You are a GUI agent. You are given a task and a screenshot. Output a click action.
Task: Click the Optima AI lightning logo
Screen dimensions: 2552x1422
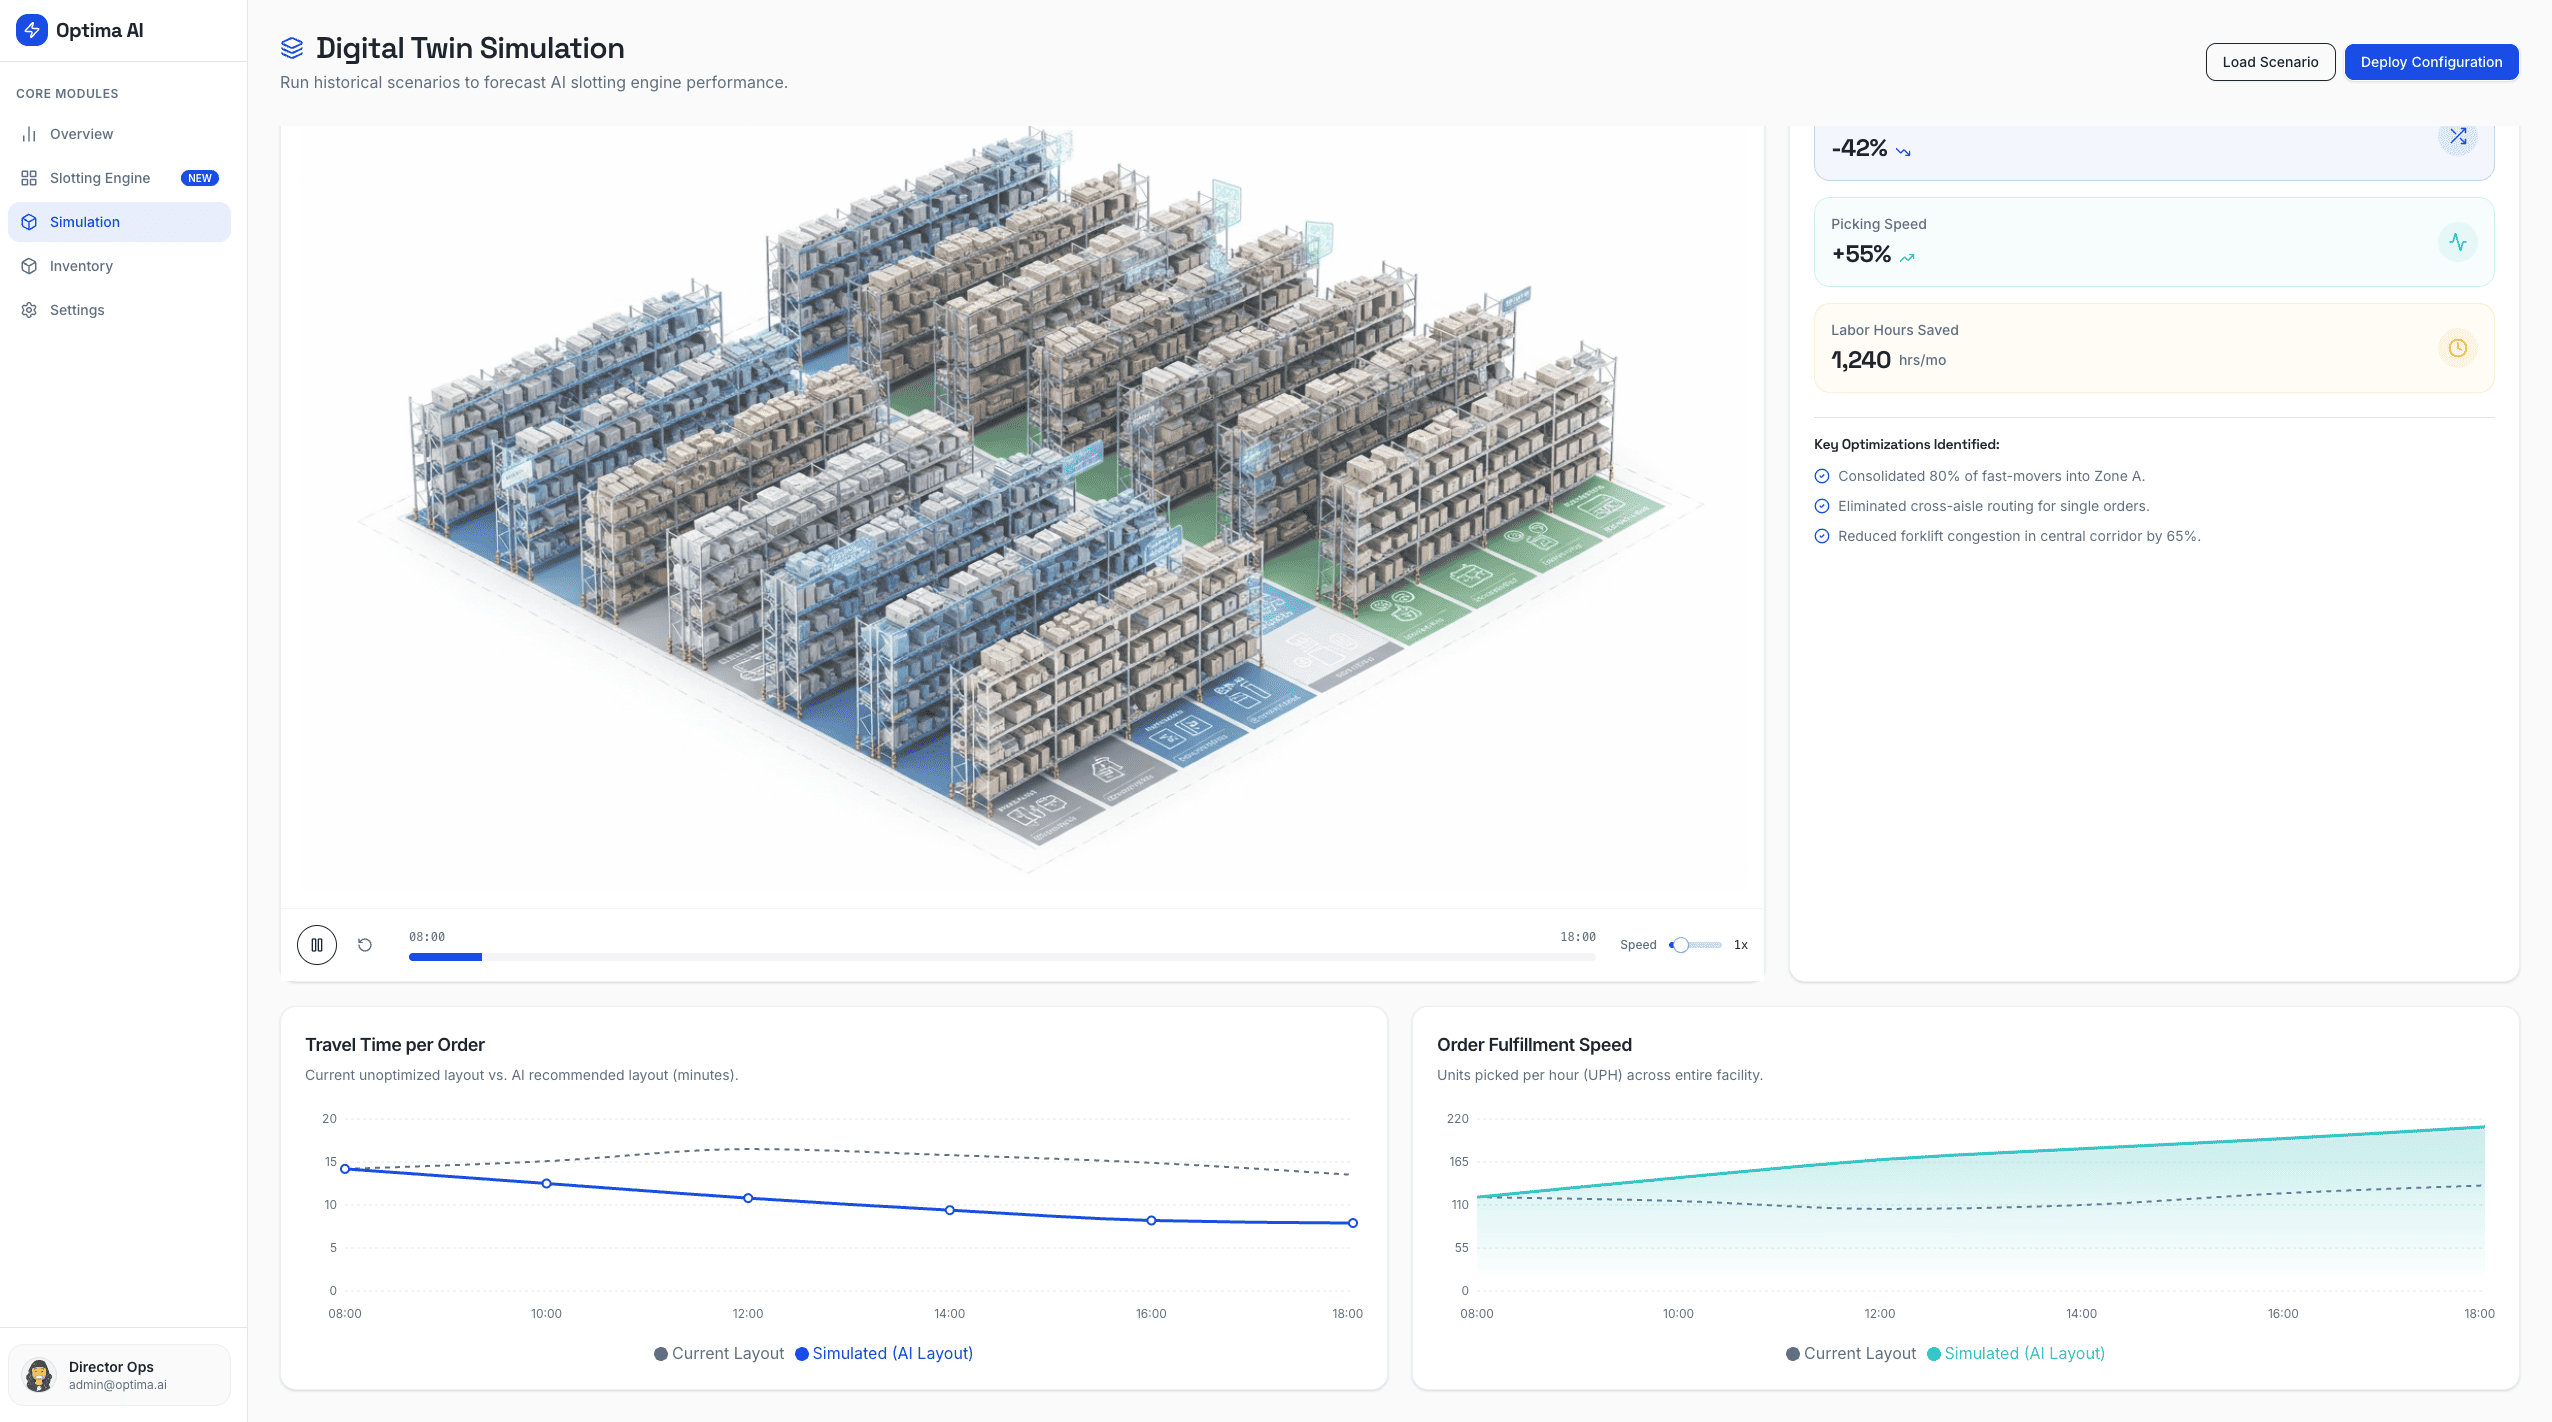click(x=32, y=30)
